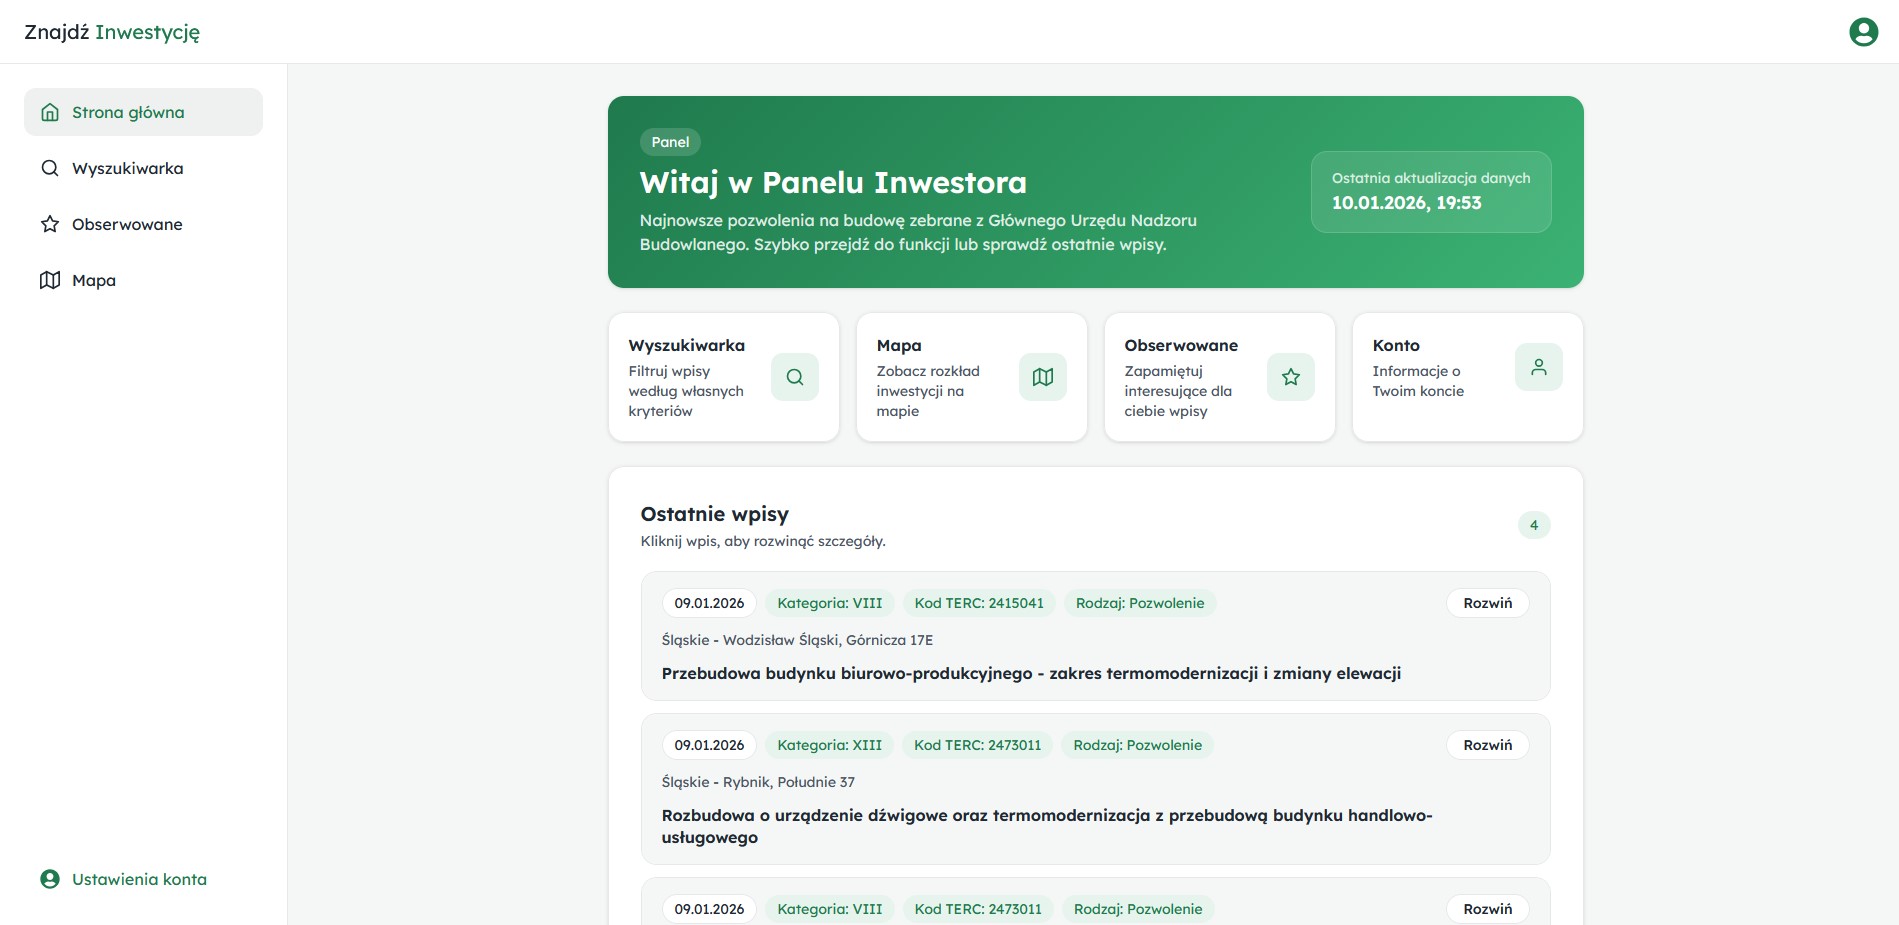This screenshot has width=1899, height=925.
Task: Click the star icon in Obserwowane card
Action: coord(1291,377)
